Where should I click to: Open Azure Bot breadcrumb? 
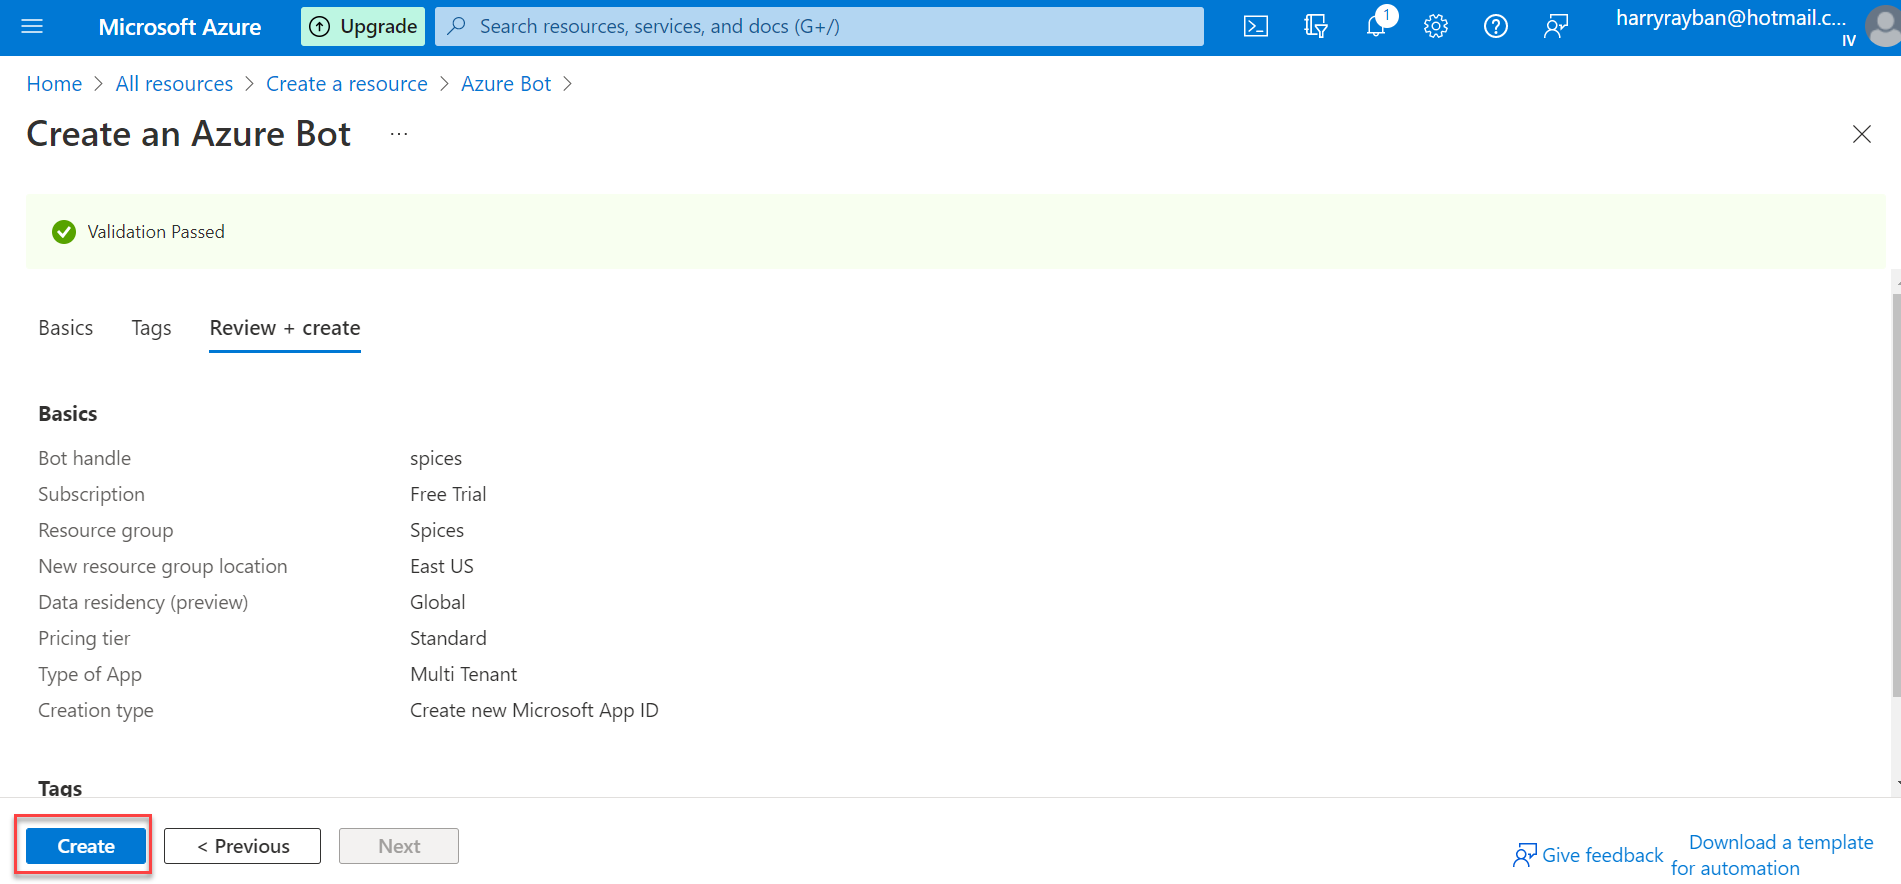(506, 84)
